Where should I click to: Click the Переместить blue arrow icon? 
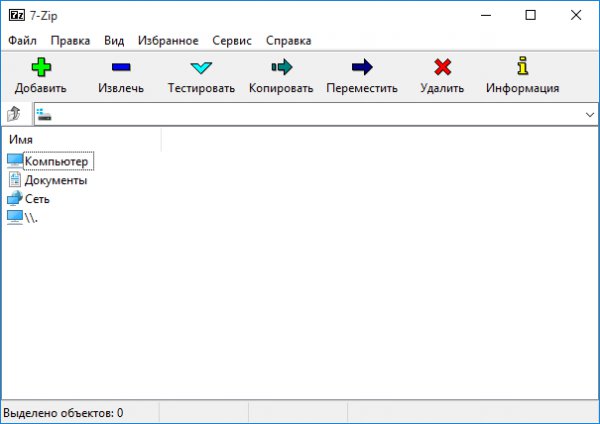point(362,67)
